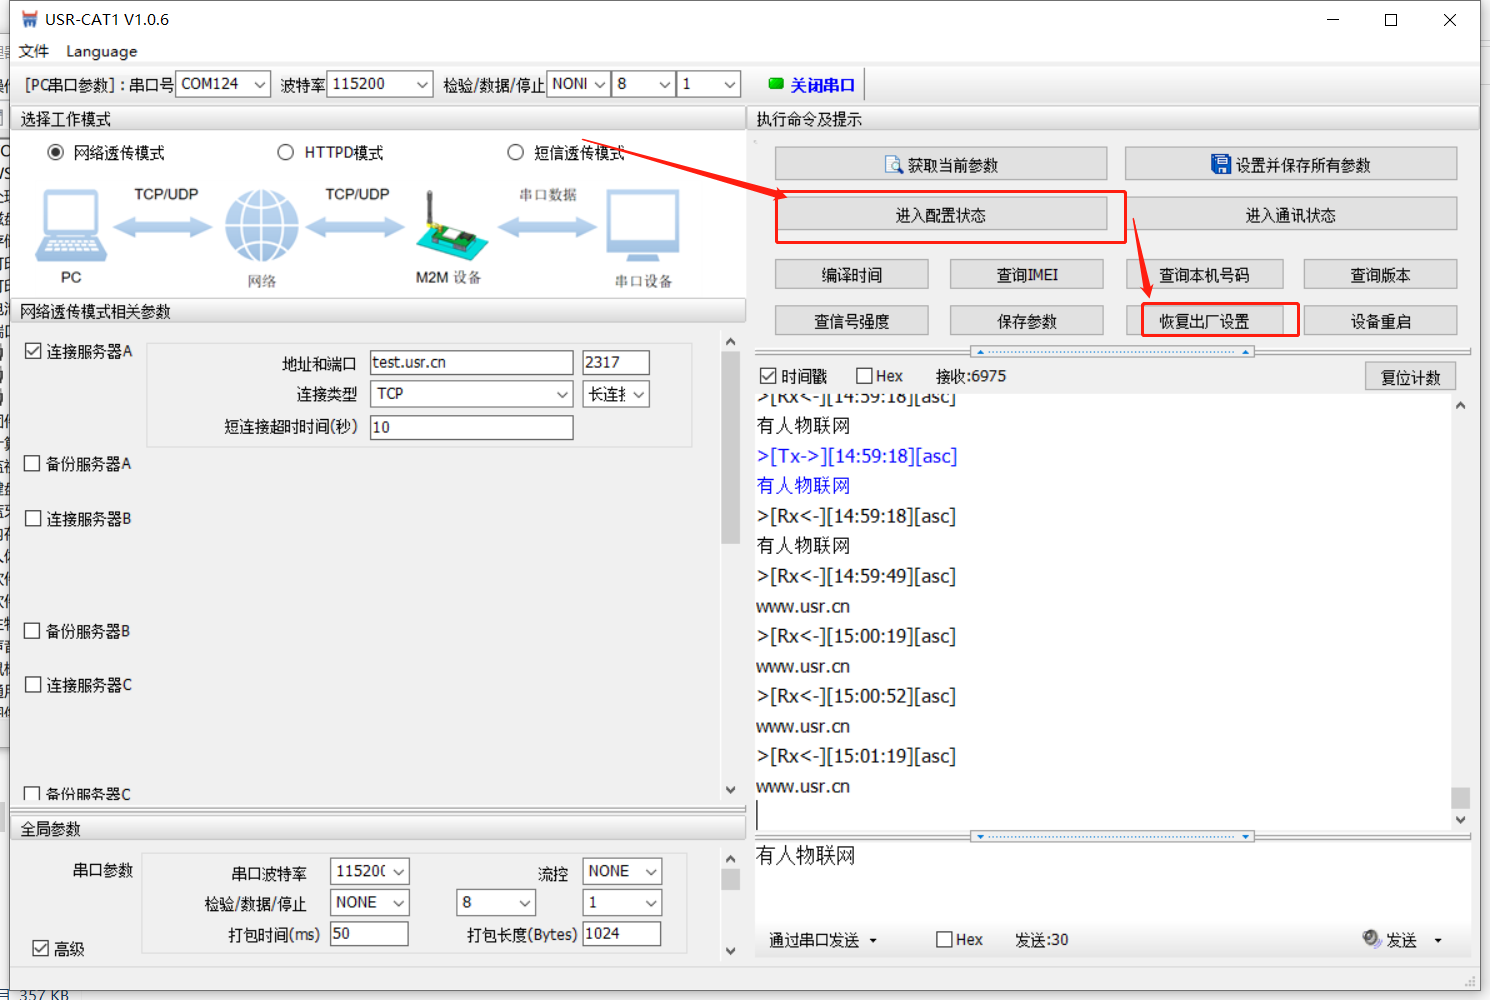
Task: Click the PC laptop icon in diagram
Action: 71,227
